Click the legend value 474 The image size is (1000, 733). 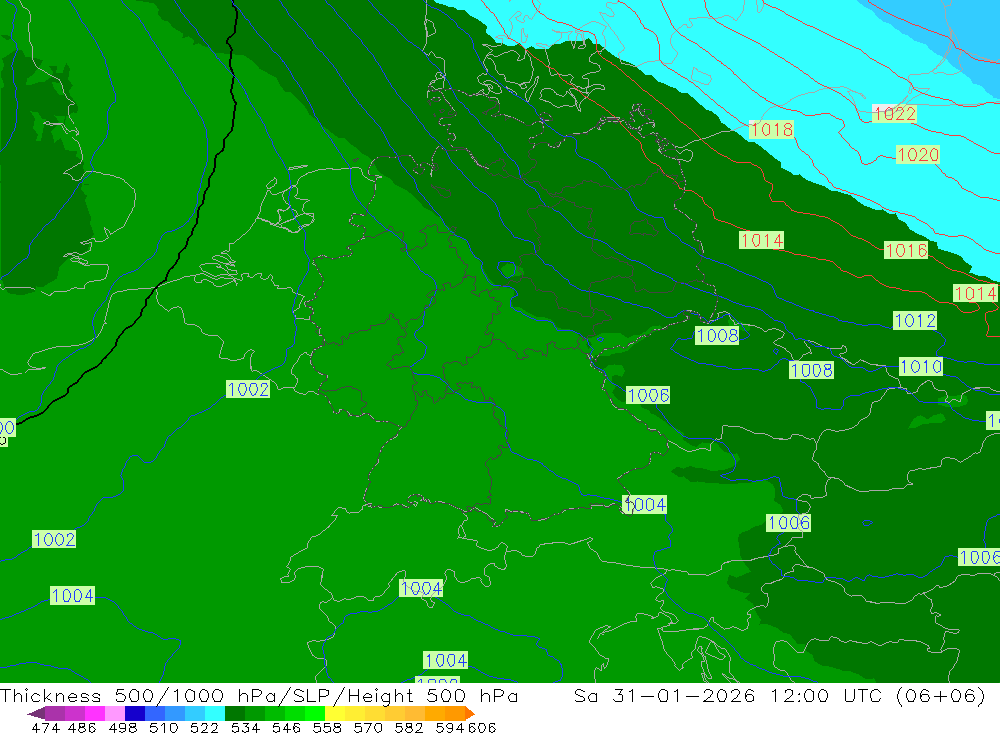point(45,728)
